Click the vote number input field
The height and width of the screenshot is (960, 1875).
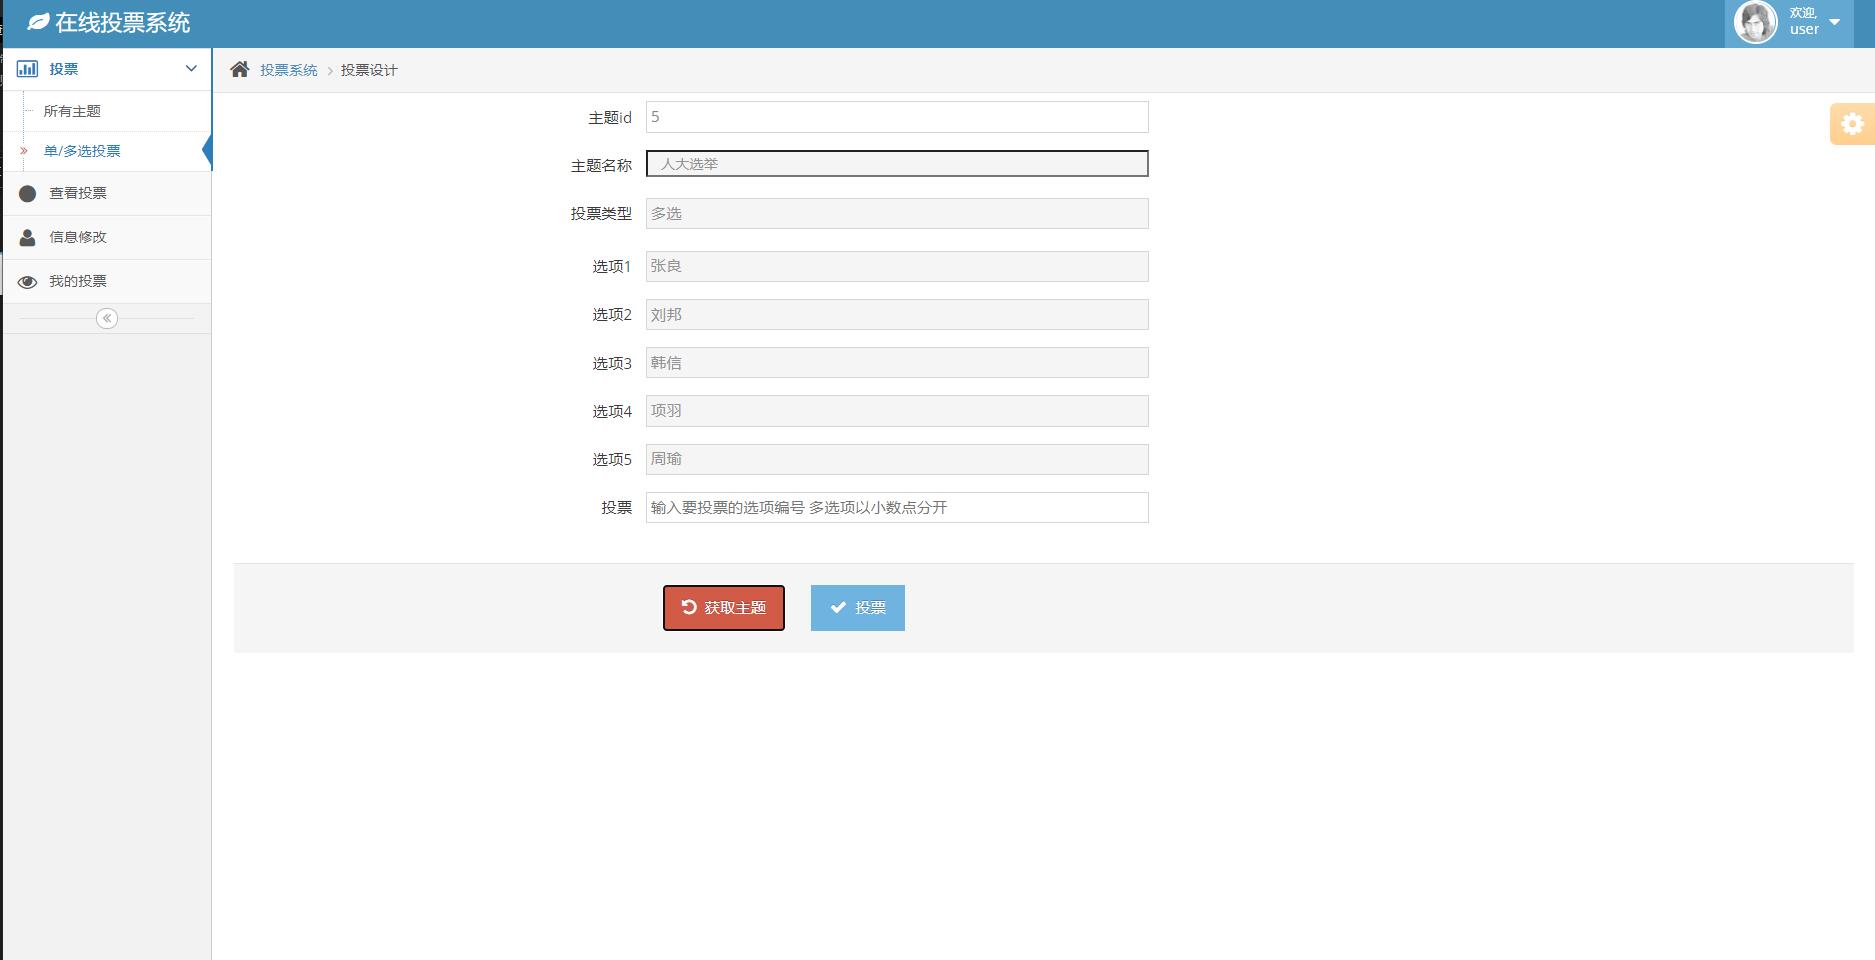(896, 507)
